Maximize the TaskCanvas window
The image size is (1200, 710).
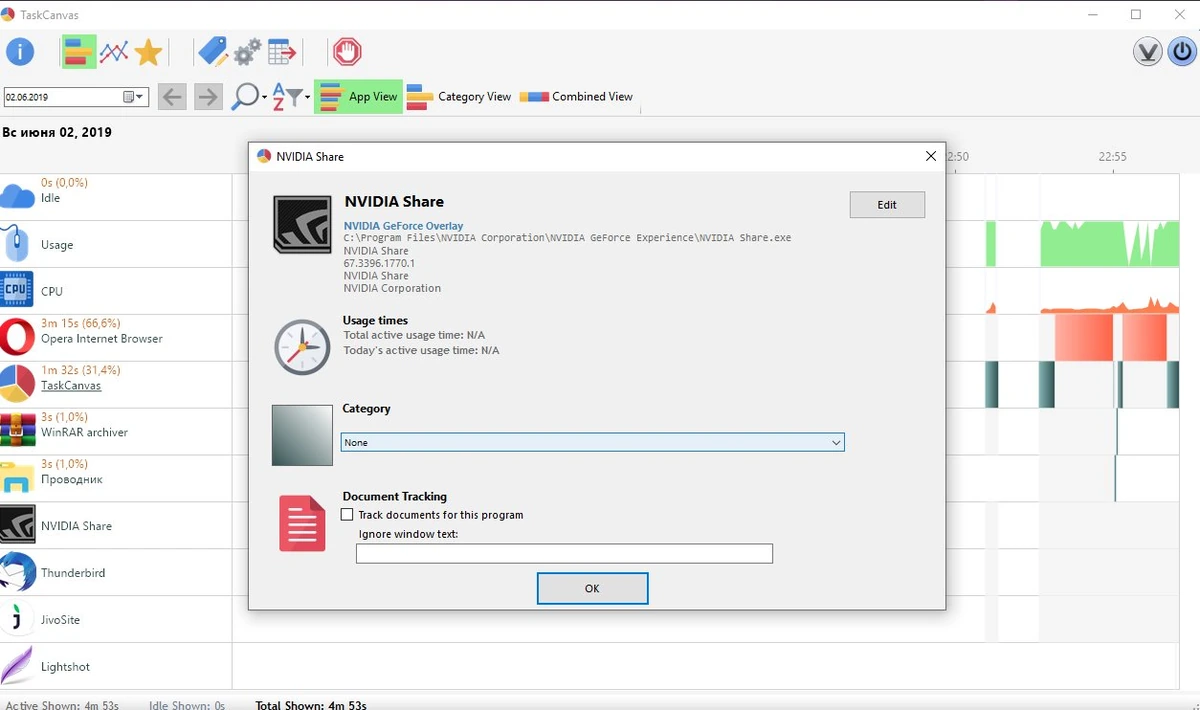point(1136,14)
